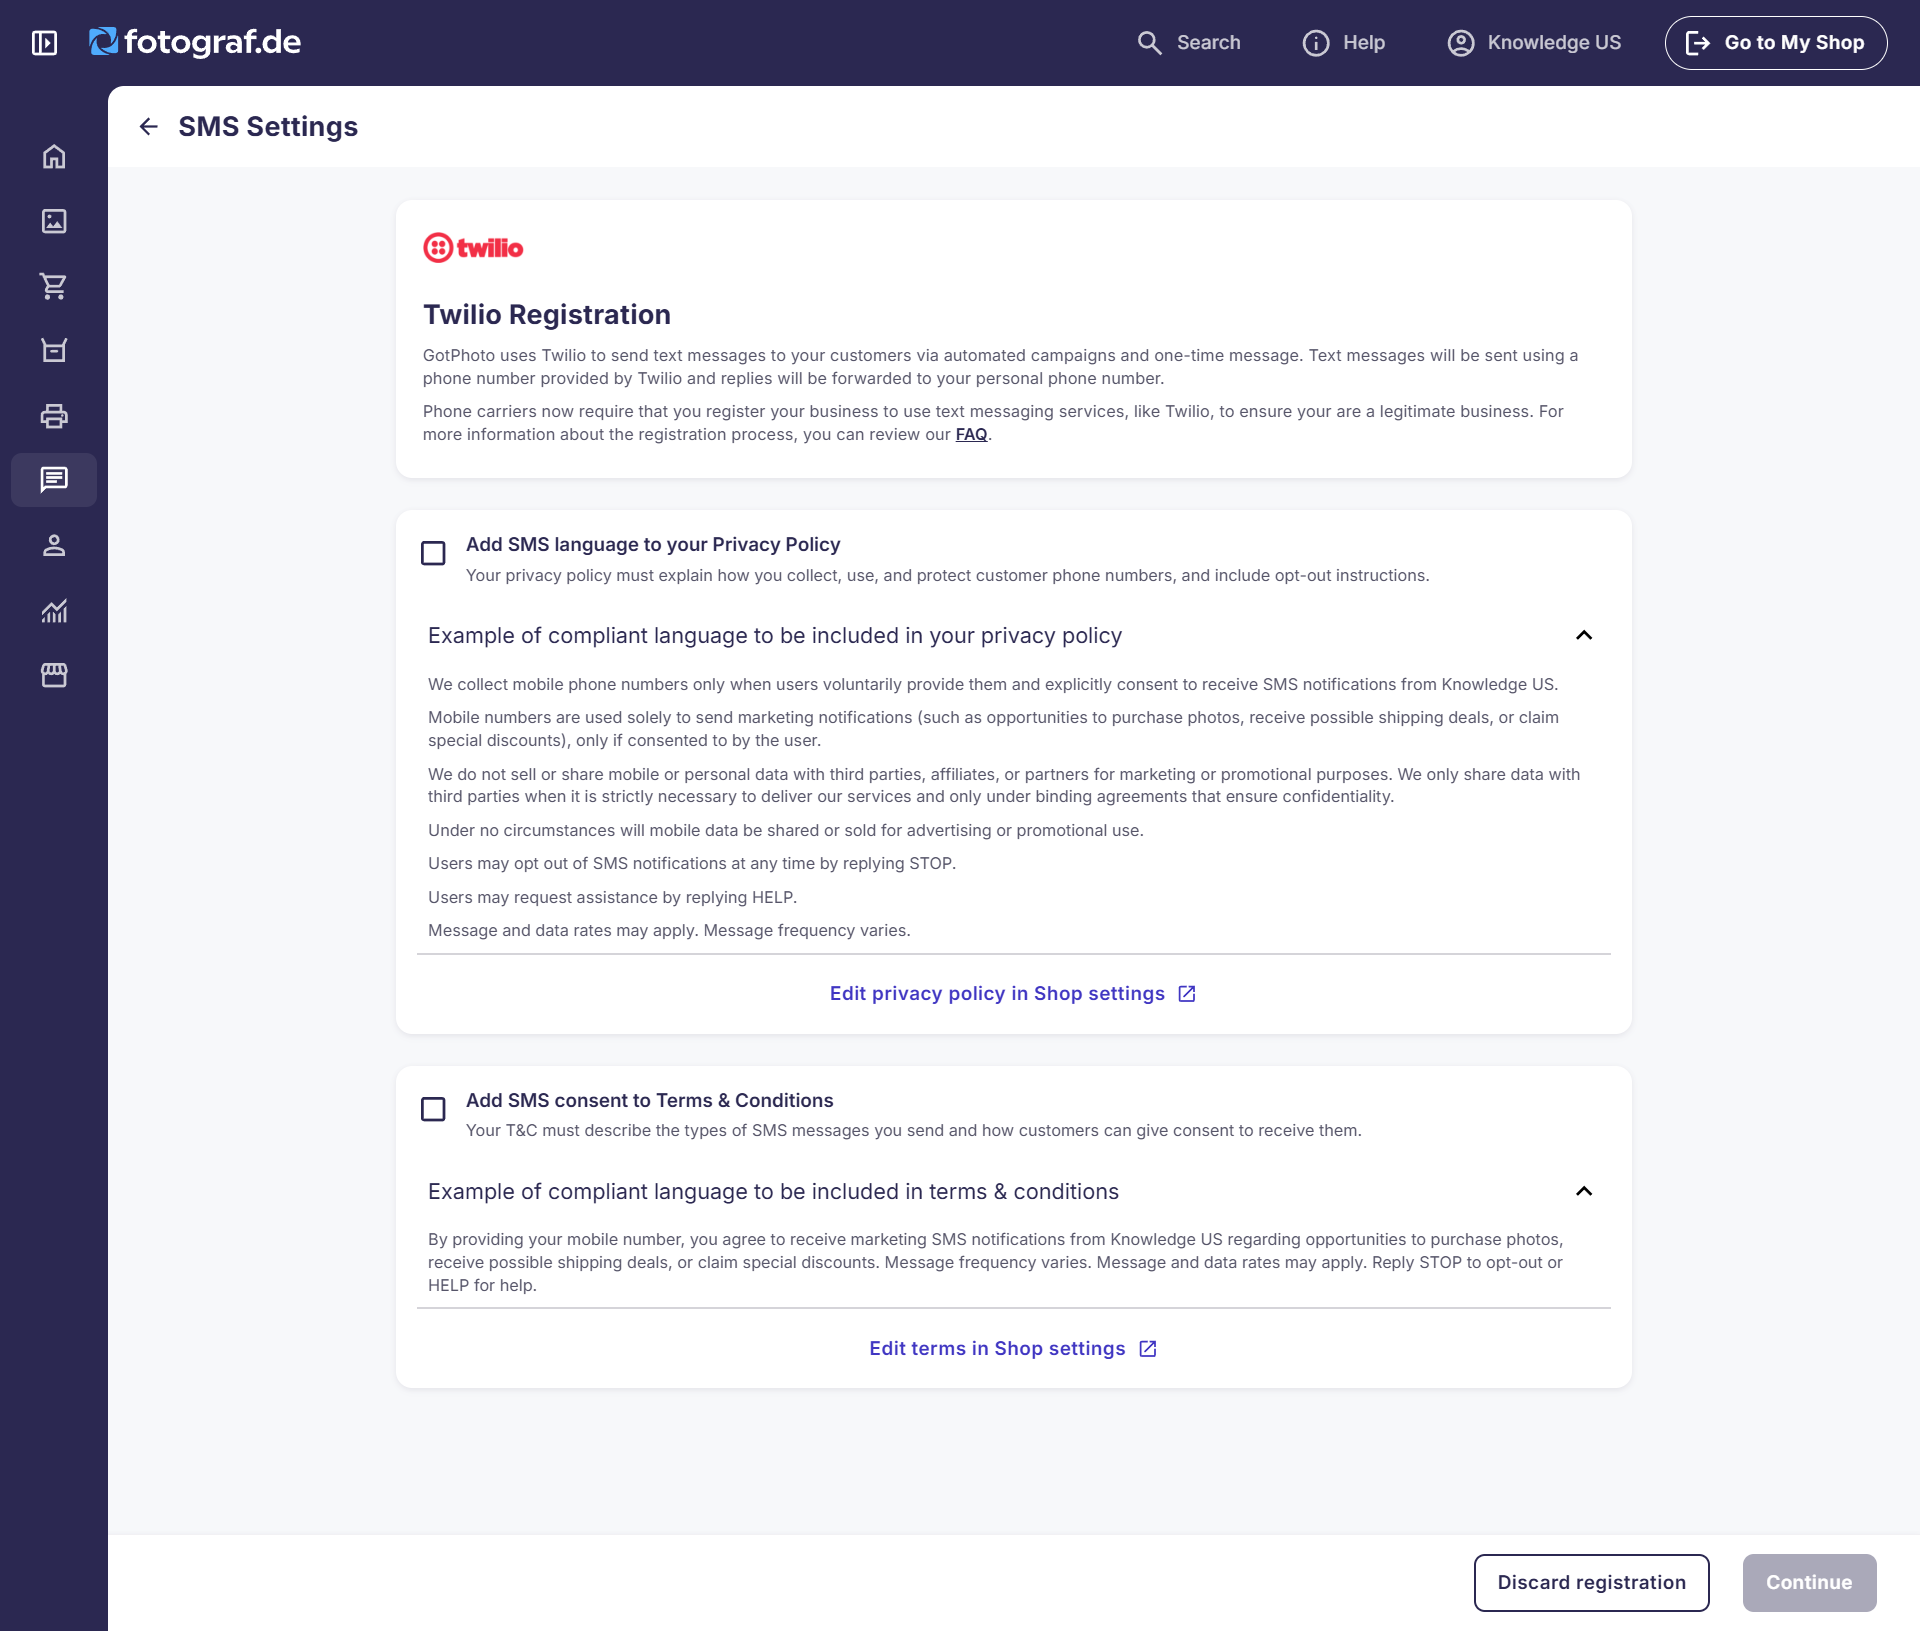
Task: Click the Twilio logo
Action: 473,248
